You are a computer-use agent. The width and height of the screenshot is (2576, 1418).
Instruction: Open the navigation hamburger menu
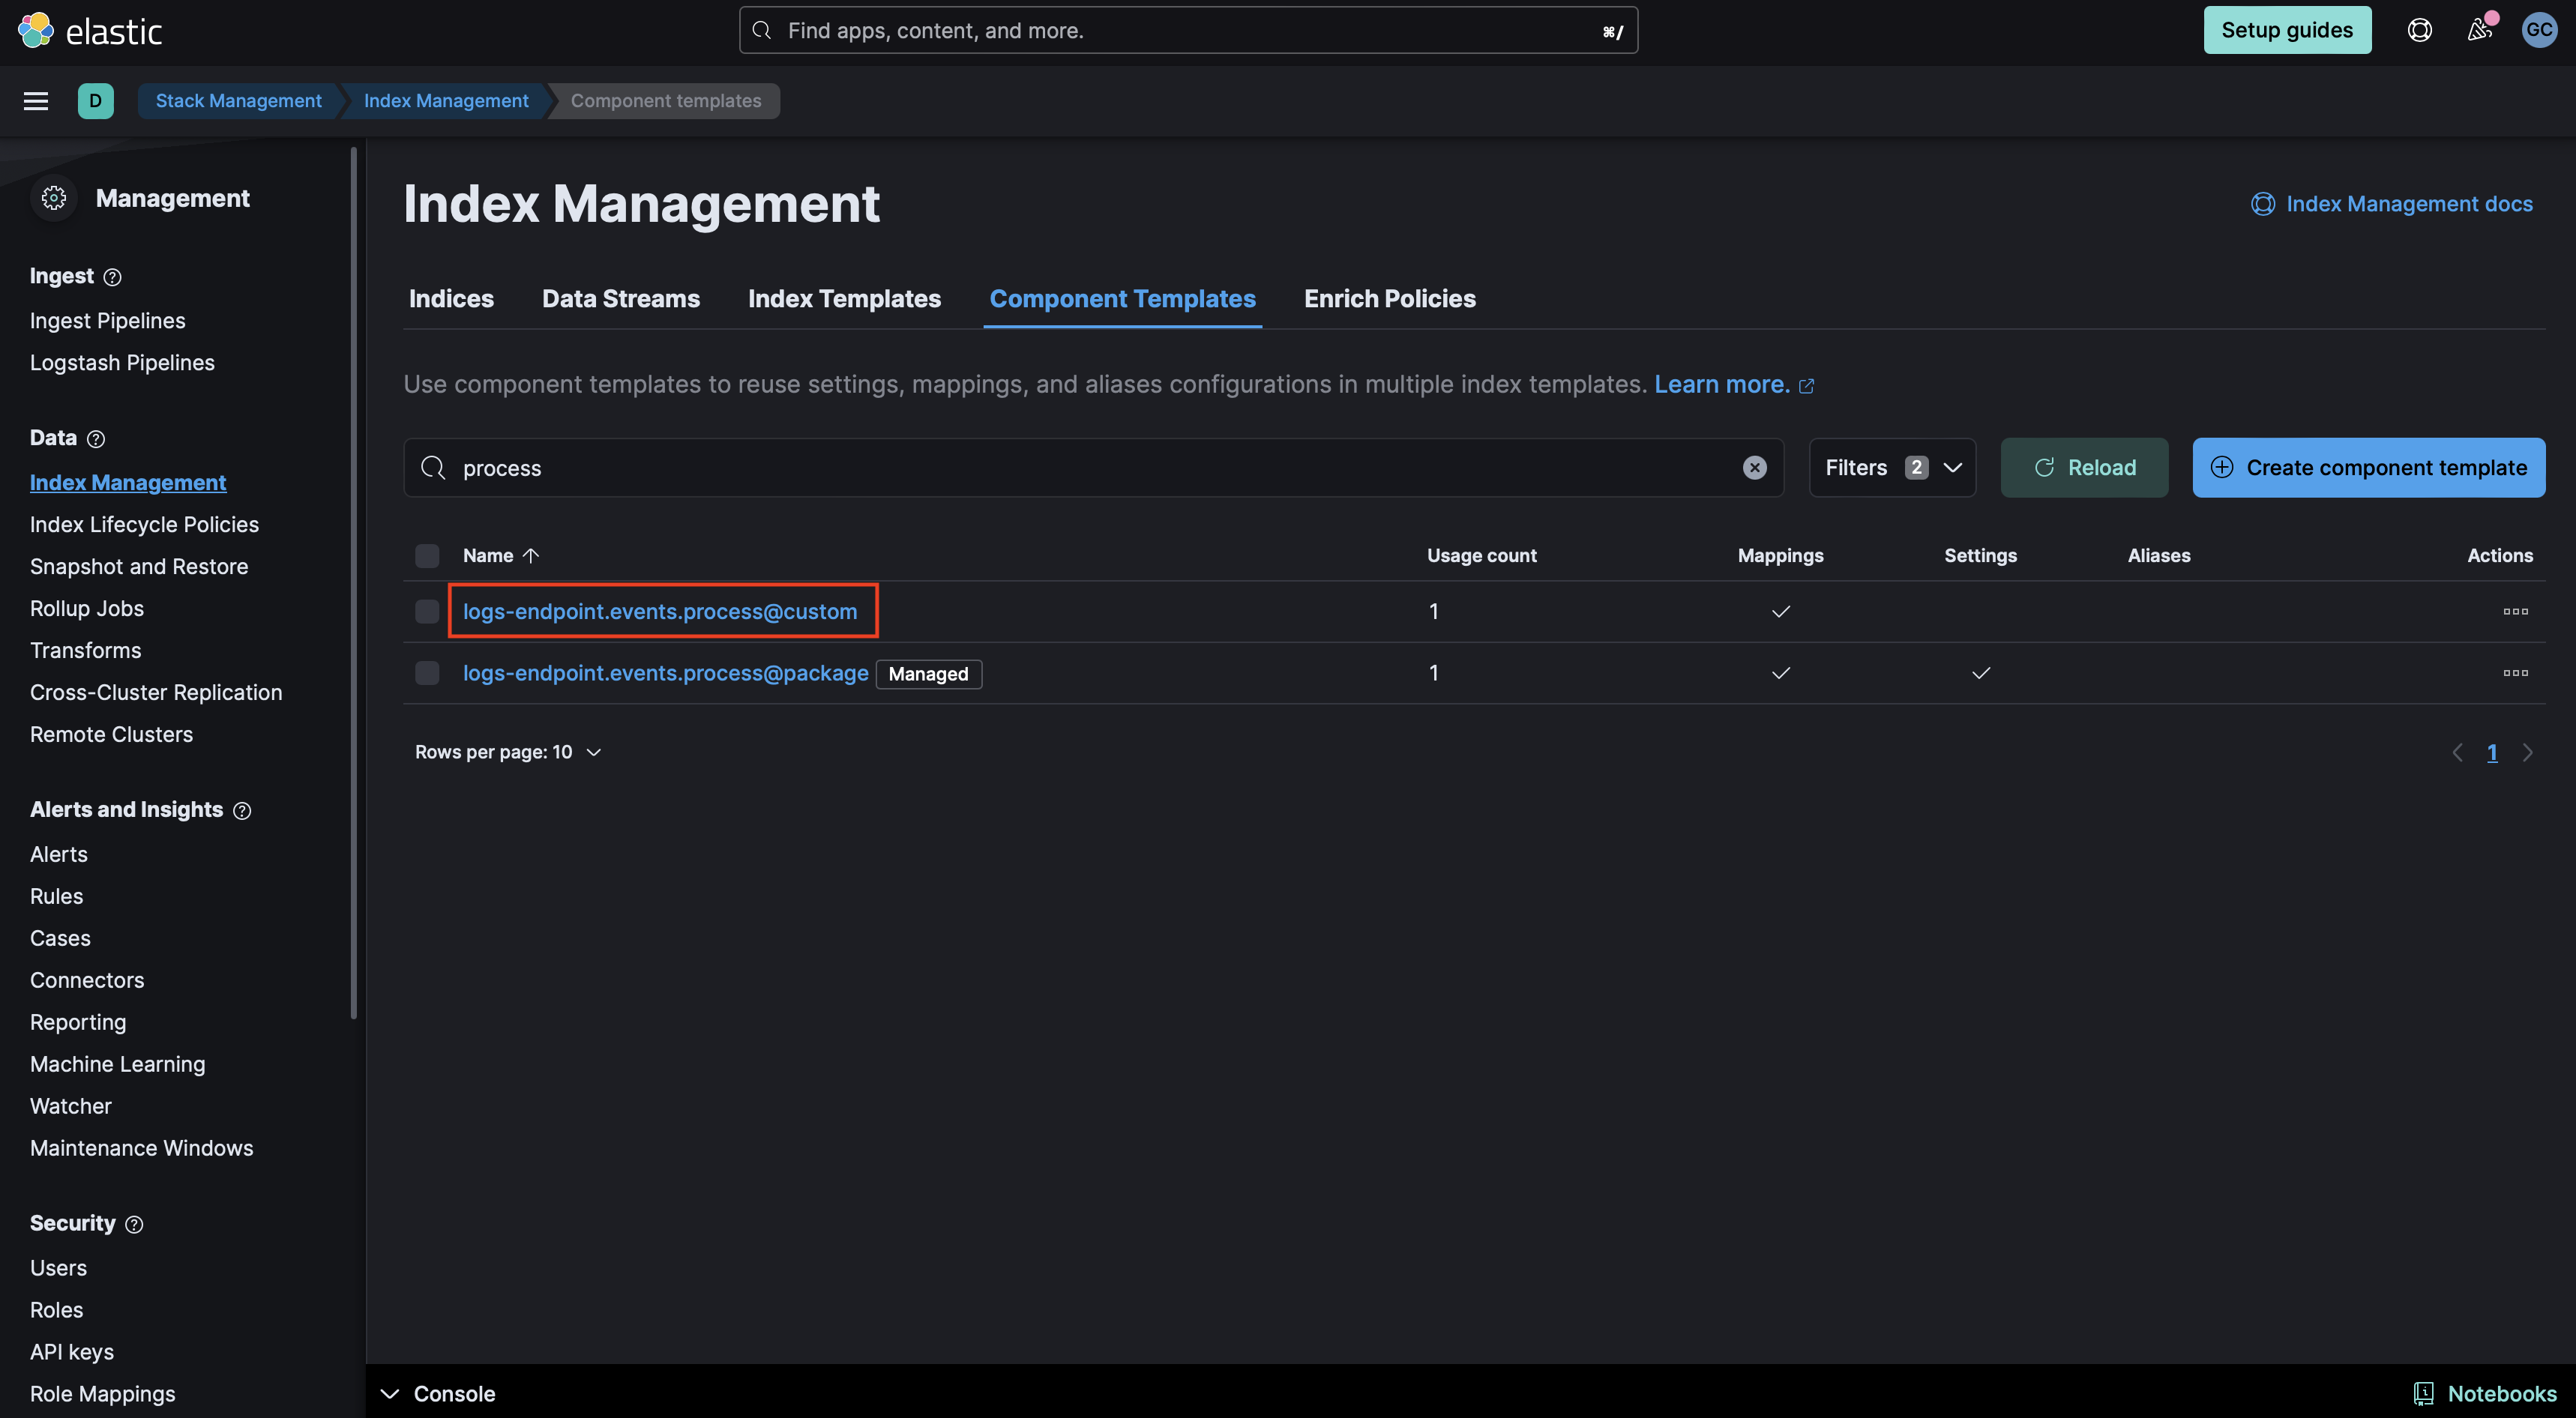(x=35, y=100)
